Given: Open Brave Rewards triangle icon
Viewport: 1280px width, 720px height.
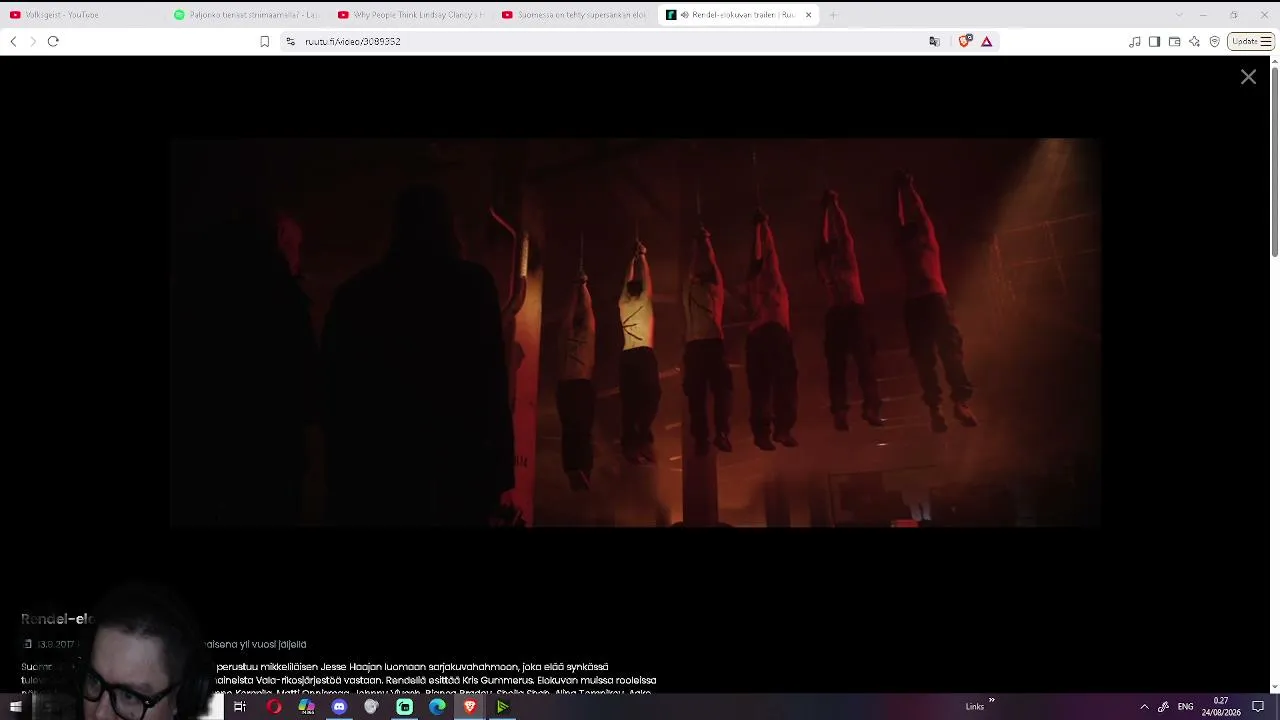Looking at the screenshot, I should coord(987,41).
